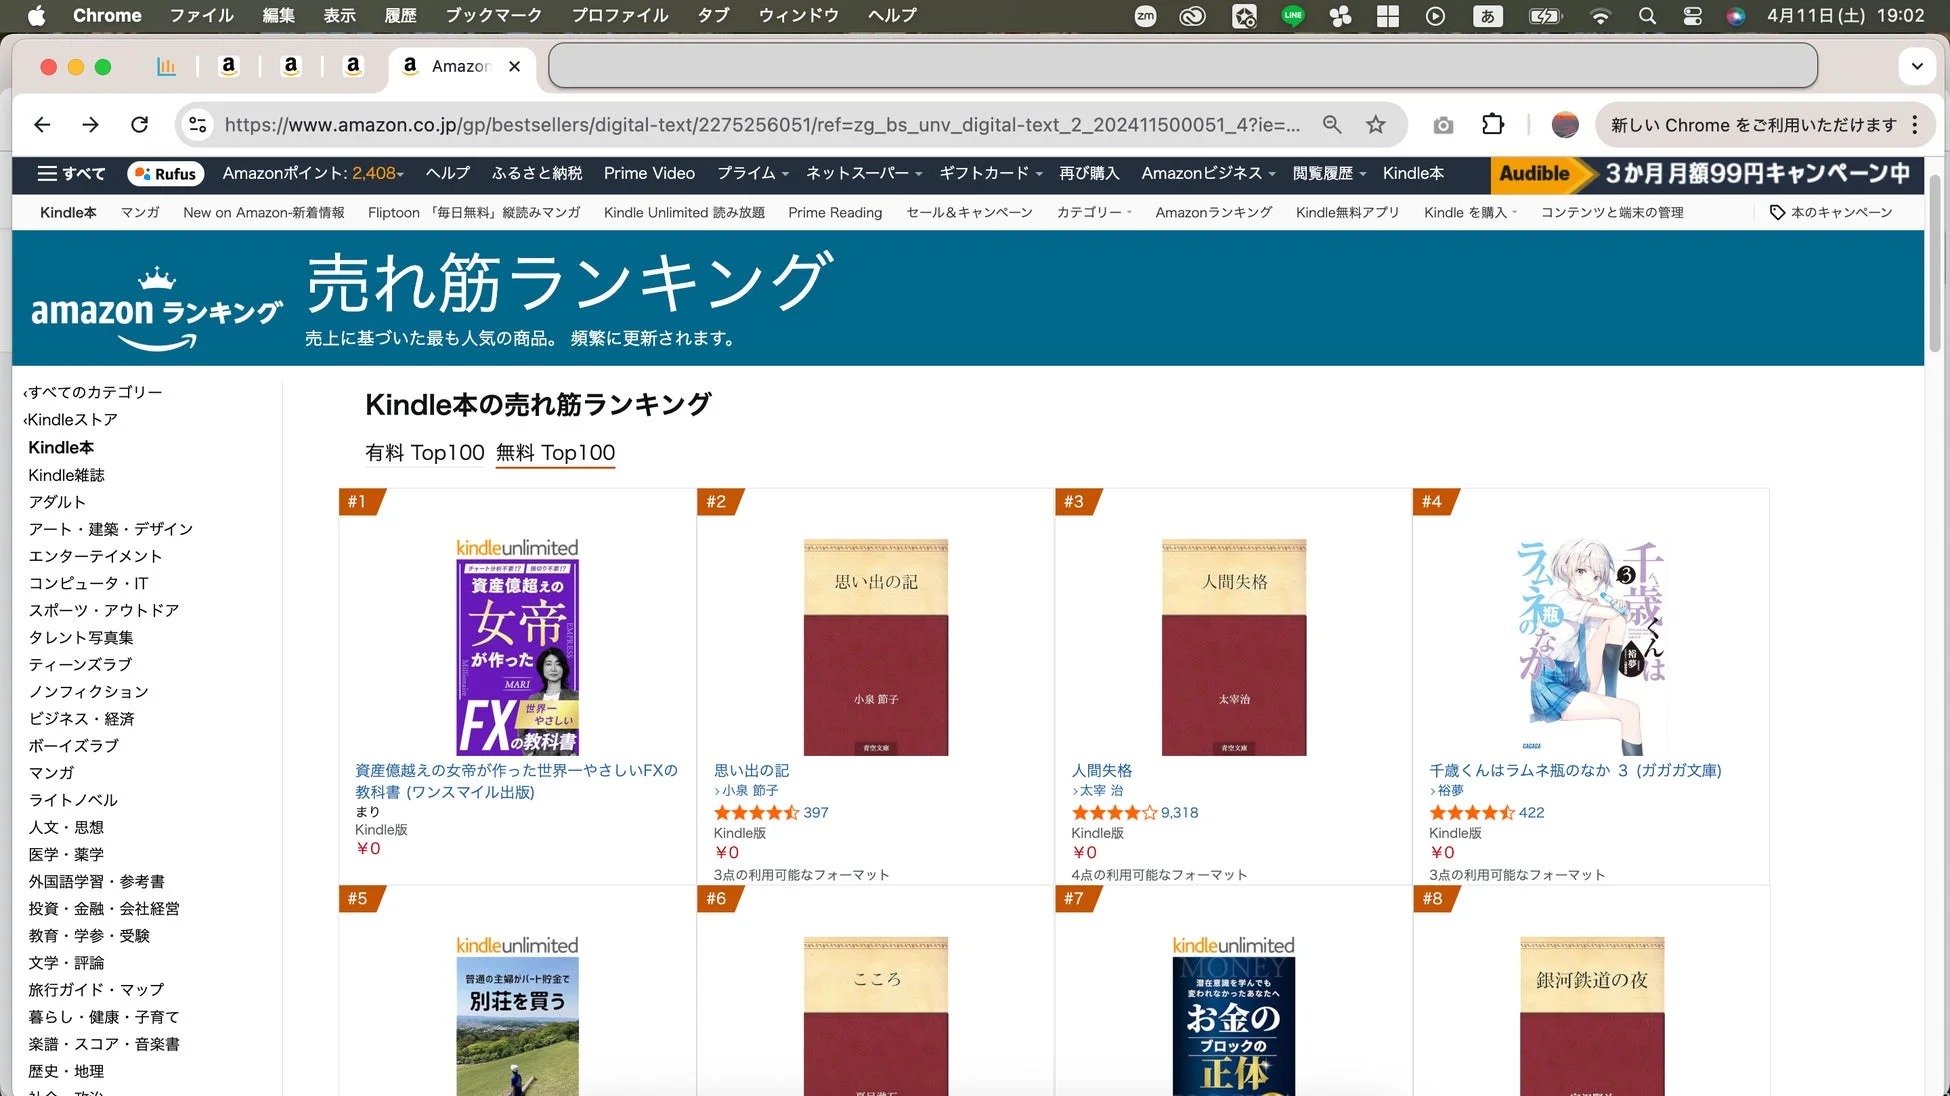
Task: Expand the カテゴリー dropdown
Action: 1094,213
